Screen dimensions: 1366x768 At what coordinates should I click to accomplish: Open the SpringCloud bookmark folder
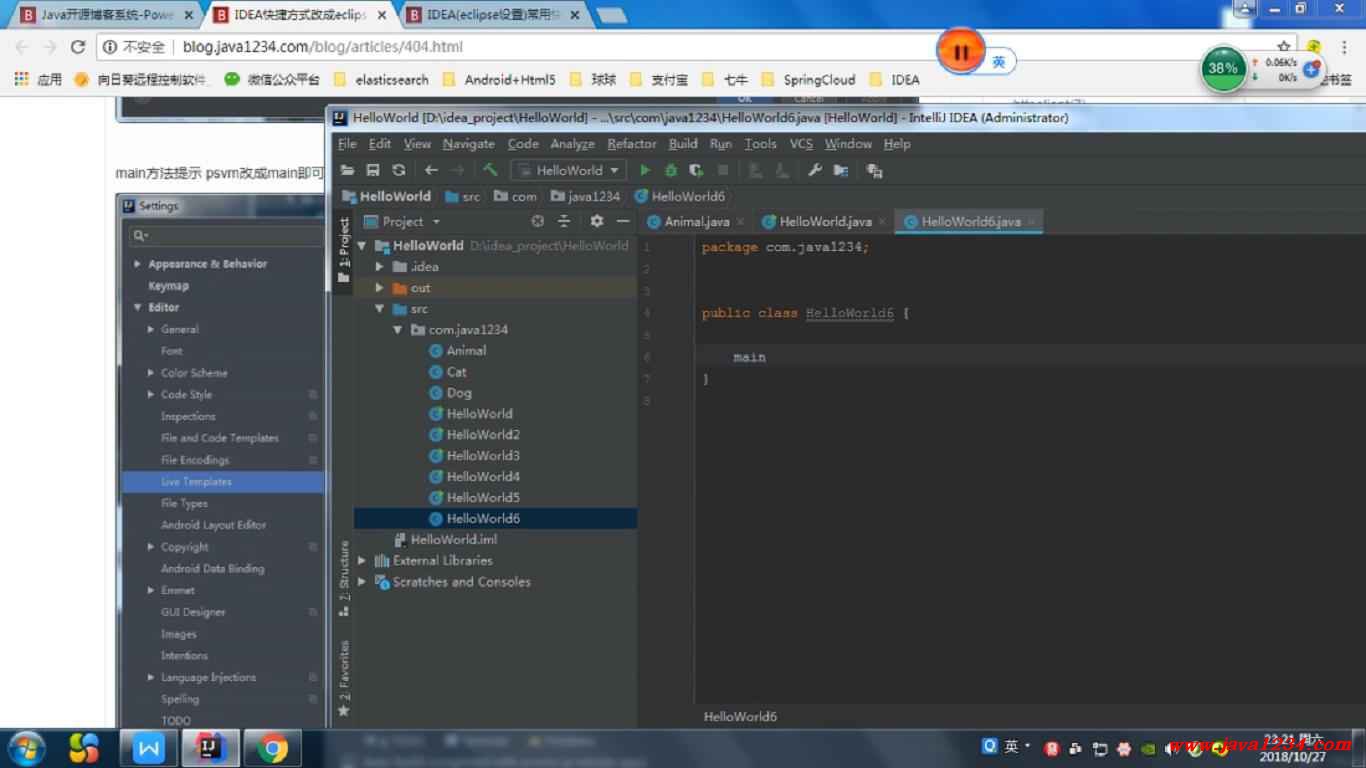[x=809, y=80]
